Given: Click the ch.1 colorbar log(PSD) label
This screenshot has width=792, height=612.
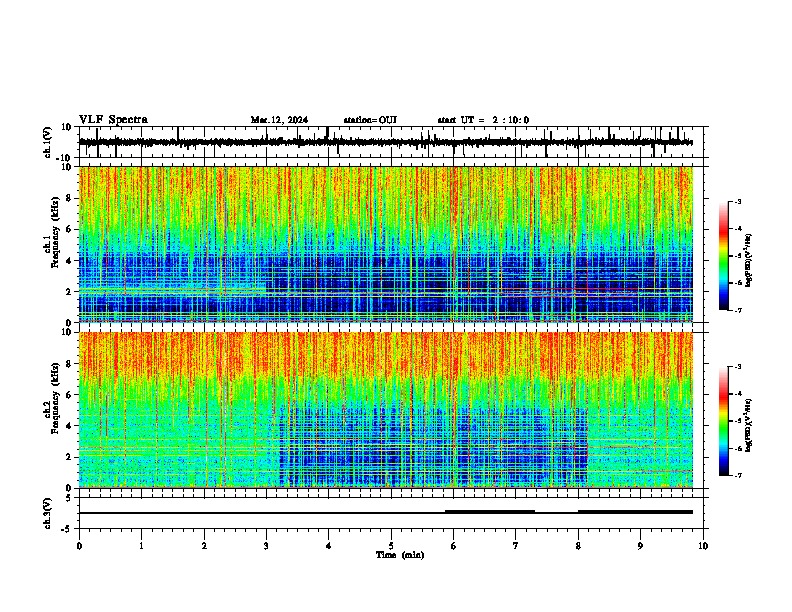Looking at the screenshot, I should pyautogui.click(x=748, y=261).
